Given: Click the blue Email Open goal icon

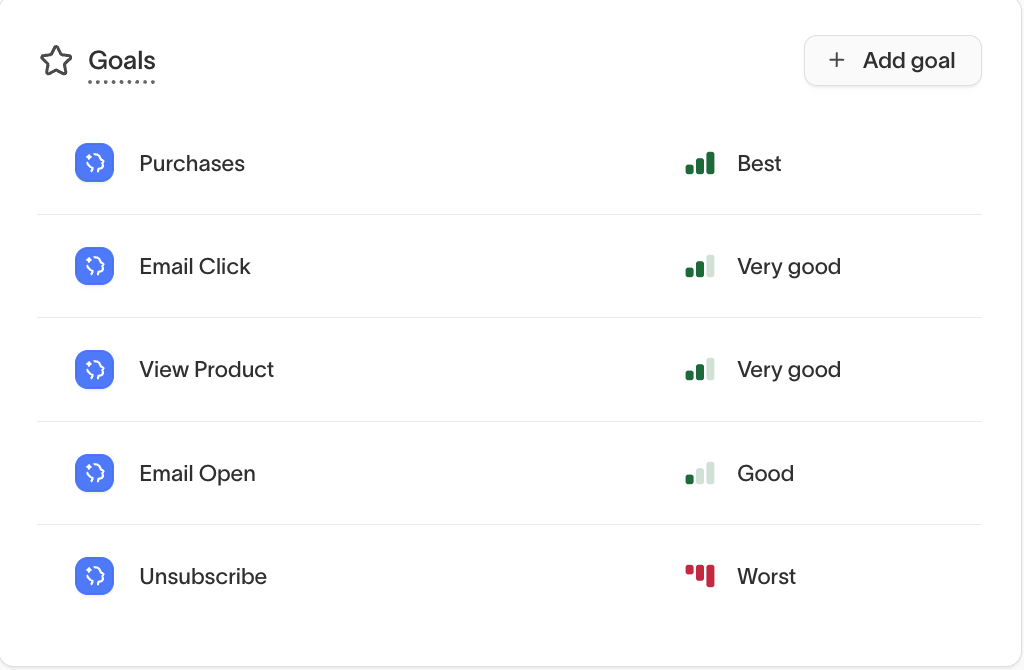Looking at the screenshot, I should [x=94, y=473].
